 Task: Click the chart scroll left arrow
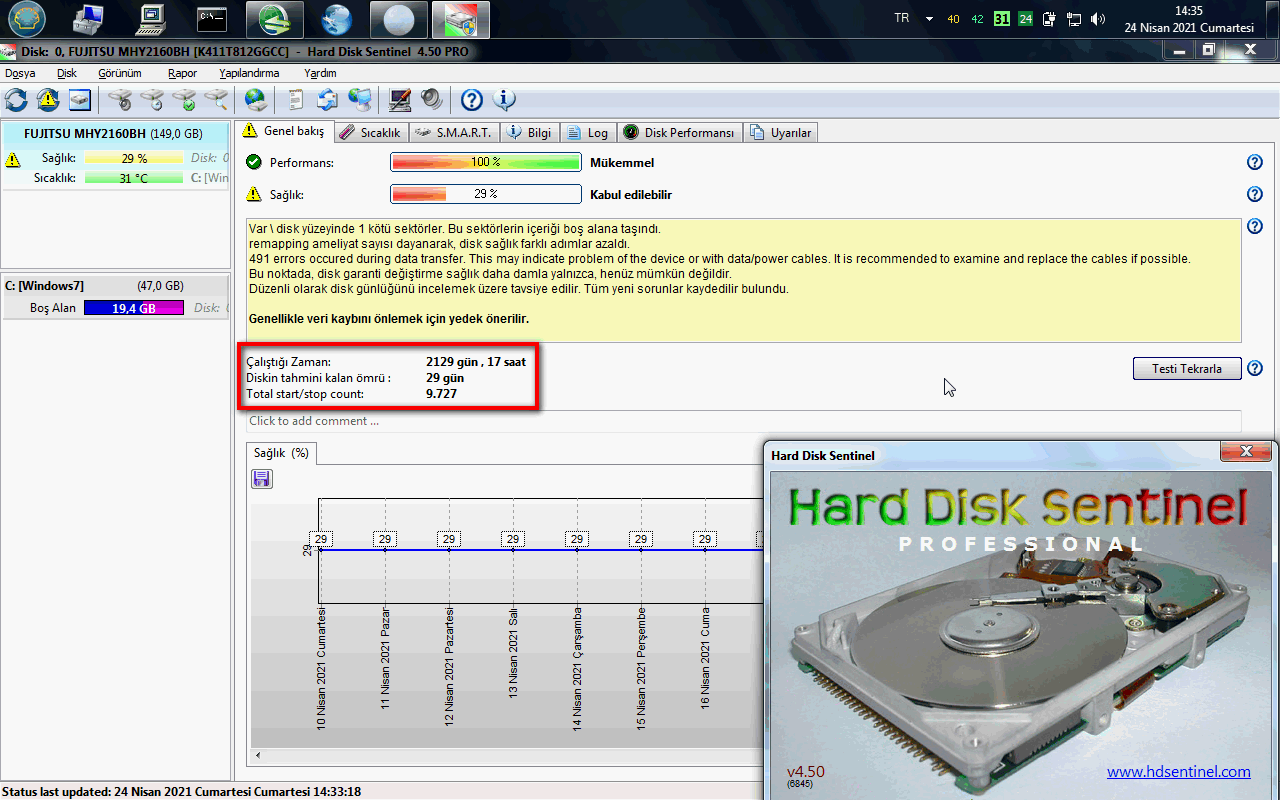pyautogui.click(x=257, y=756)
